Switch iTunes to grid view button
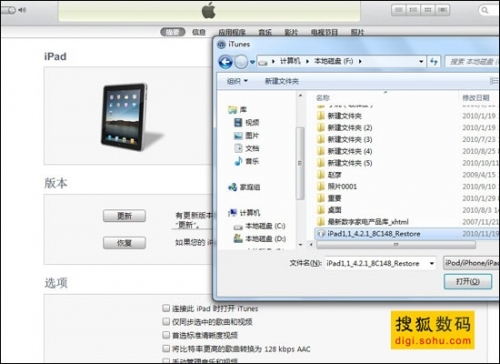This screenshot has width=500, height=364. tap(428, 10)
